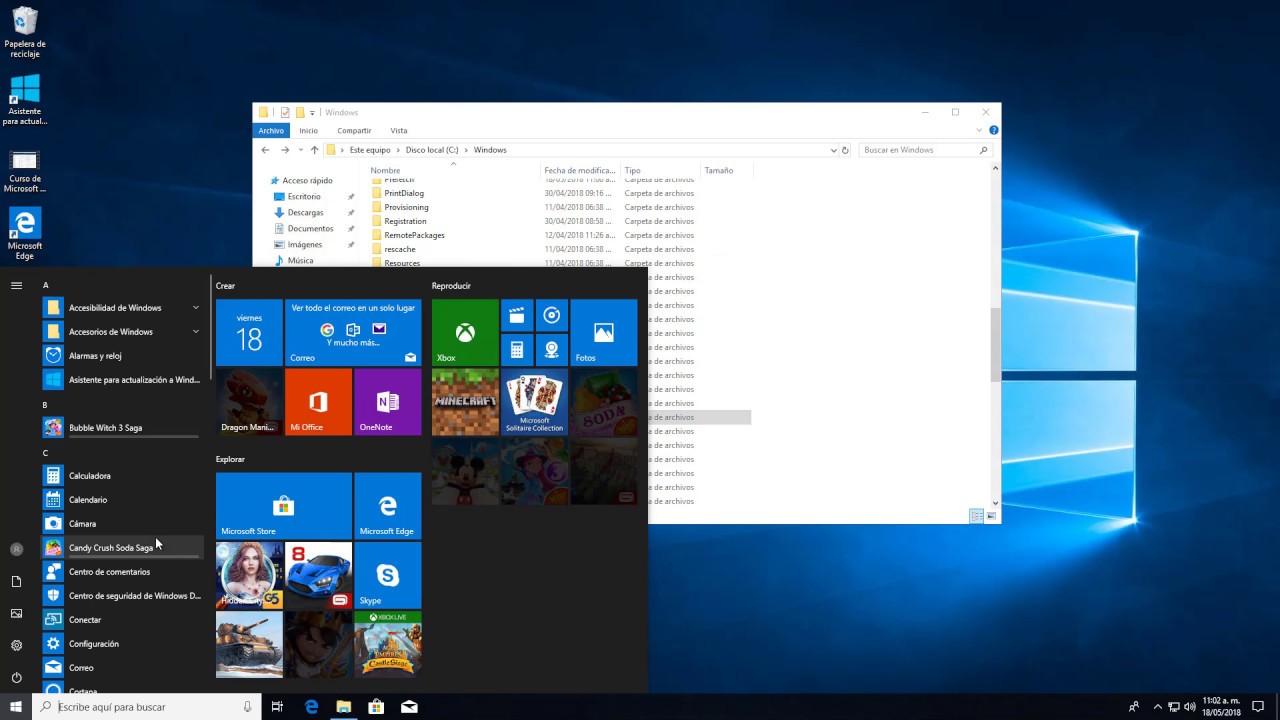Switch to the Vista ribbon tab

(399, 131)
